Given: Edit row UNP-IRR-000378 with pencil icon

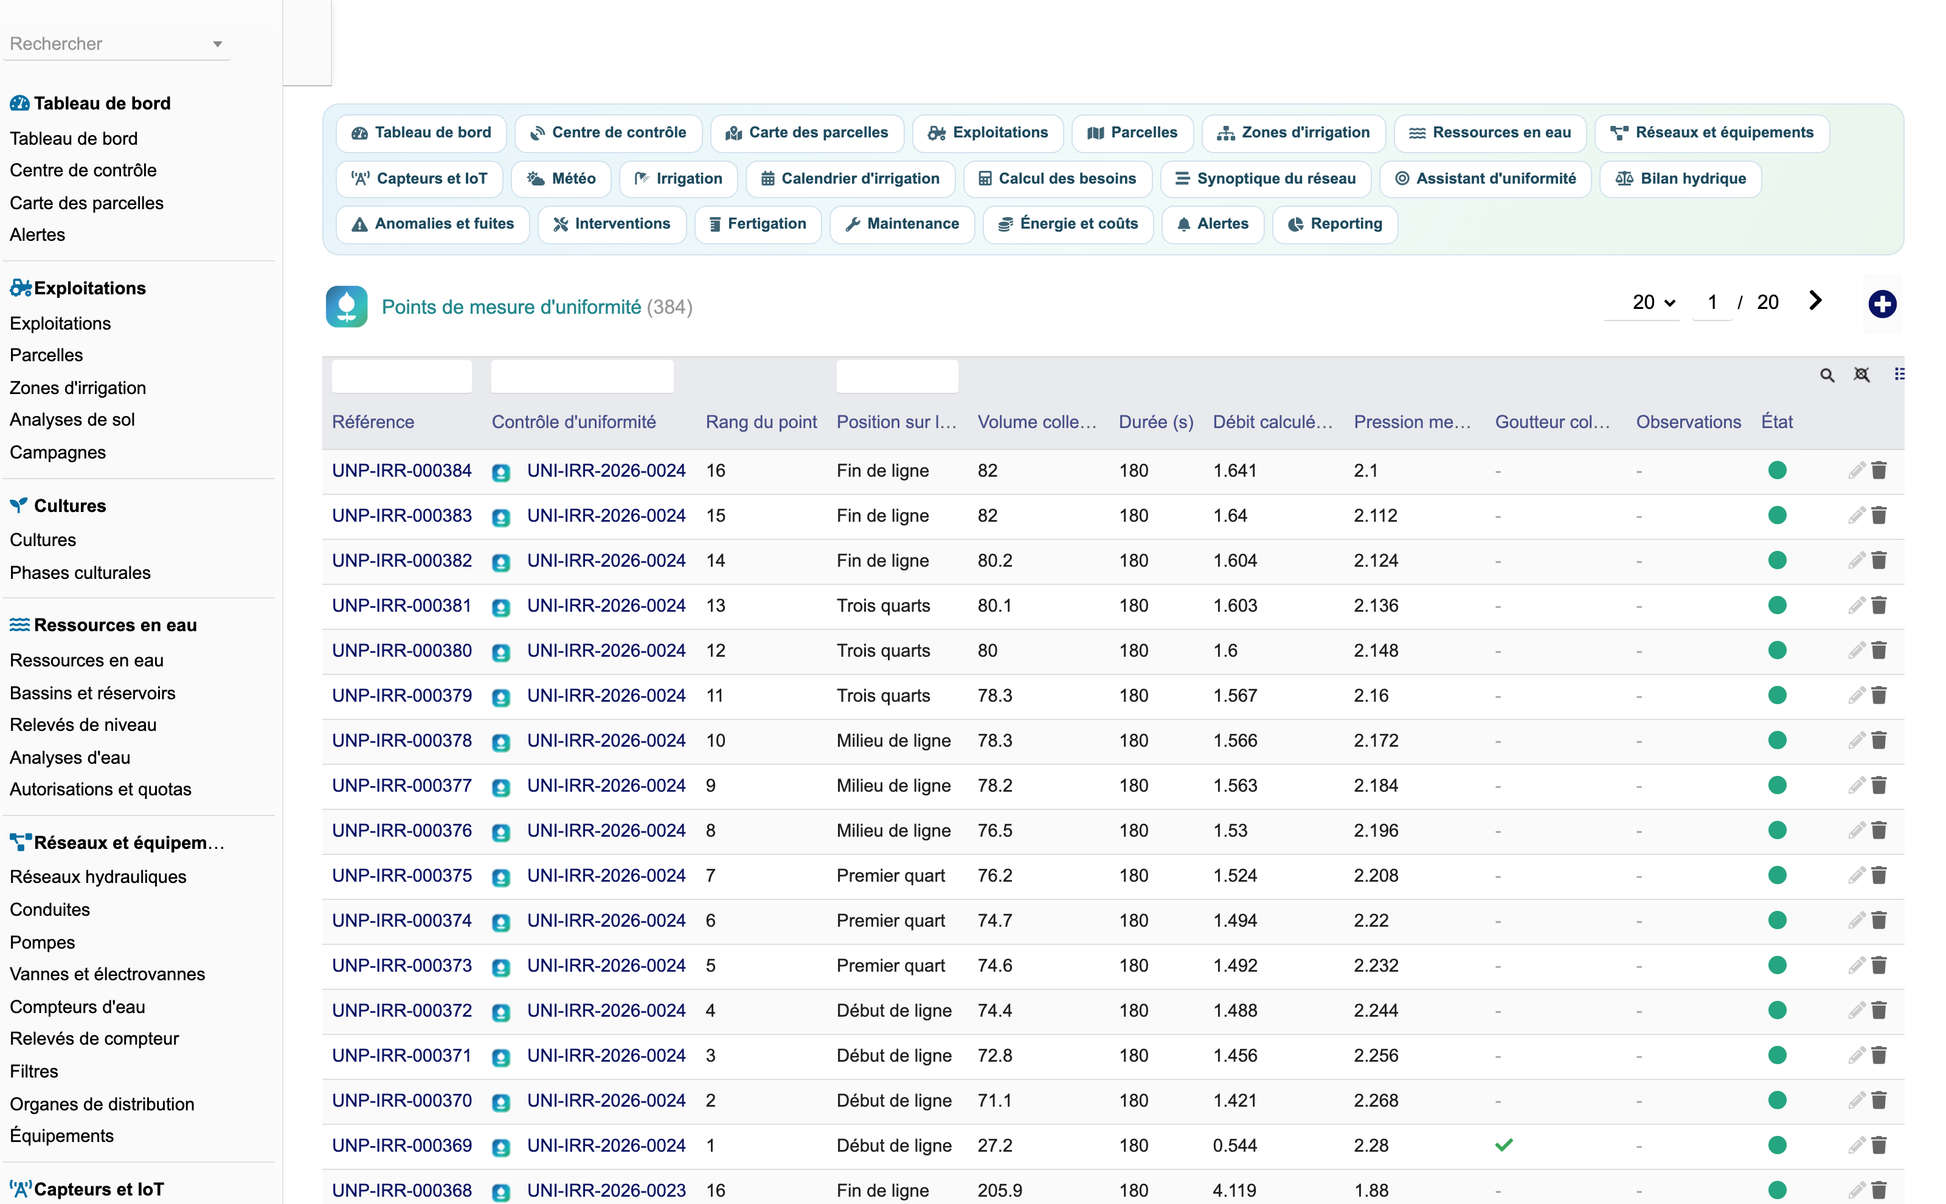Looking at the screenshot, I should tap(1856, 740).
